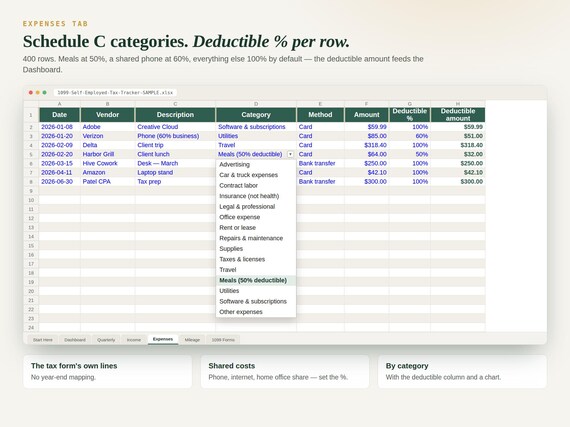Image resolution: width=570 pixels, height=427 pixels.
Task: Choose Legal & professional category
Action: (x=256, y=206)
